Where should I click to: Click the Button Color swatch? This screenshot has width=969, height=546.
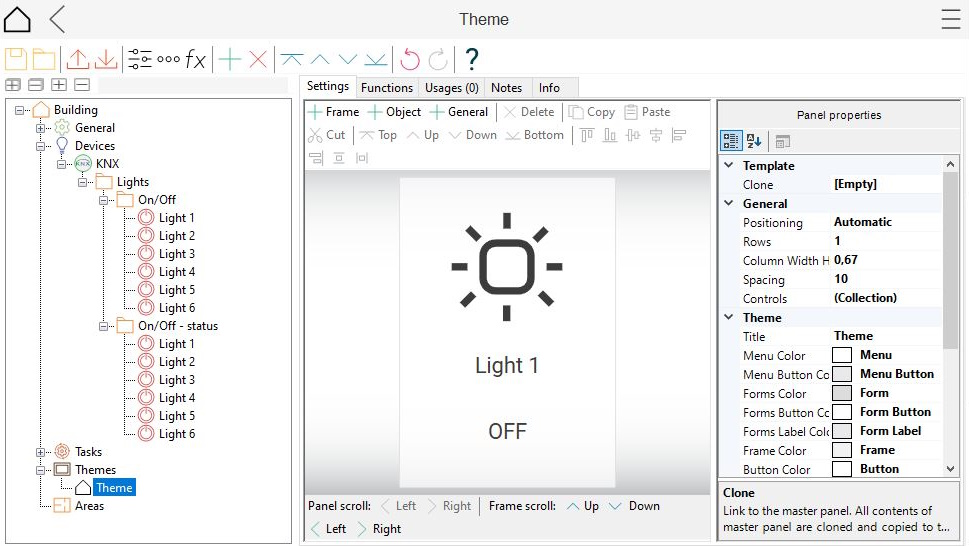point(842,469)
